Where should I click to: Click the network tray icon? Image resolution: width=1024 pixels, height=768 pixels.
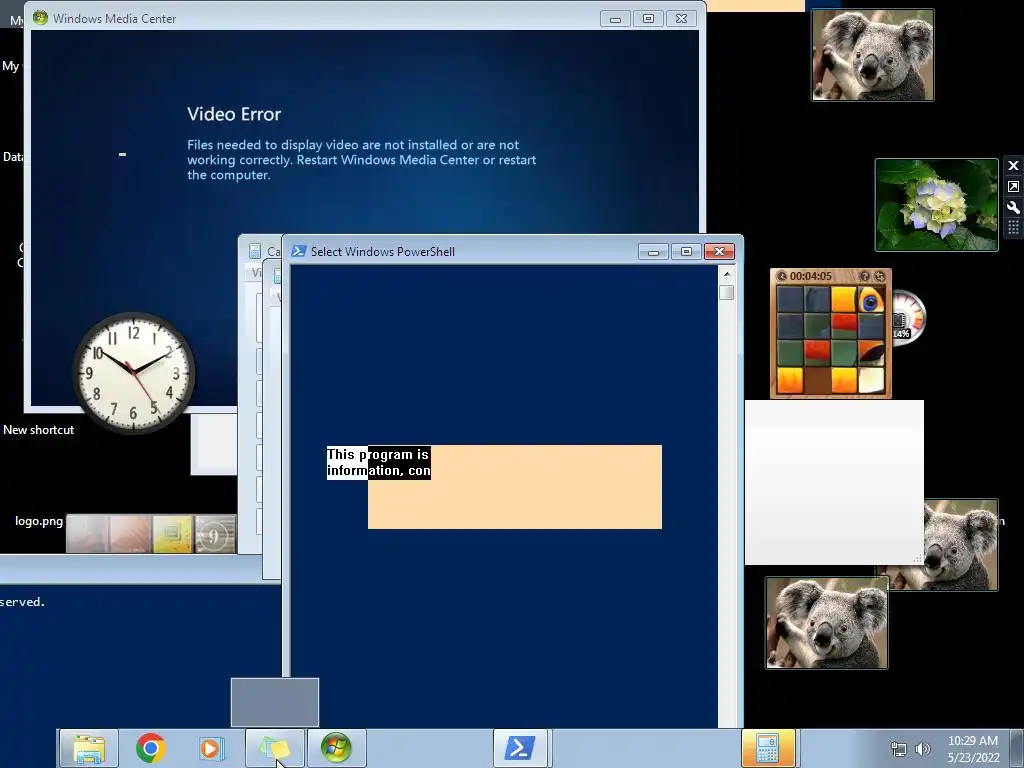pos(899,749)
